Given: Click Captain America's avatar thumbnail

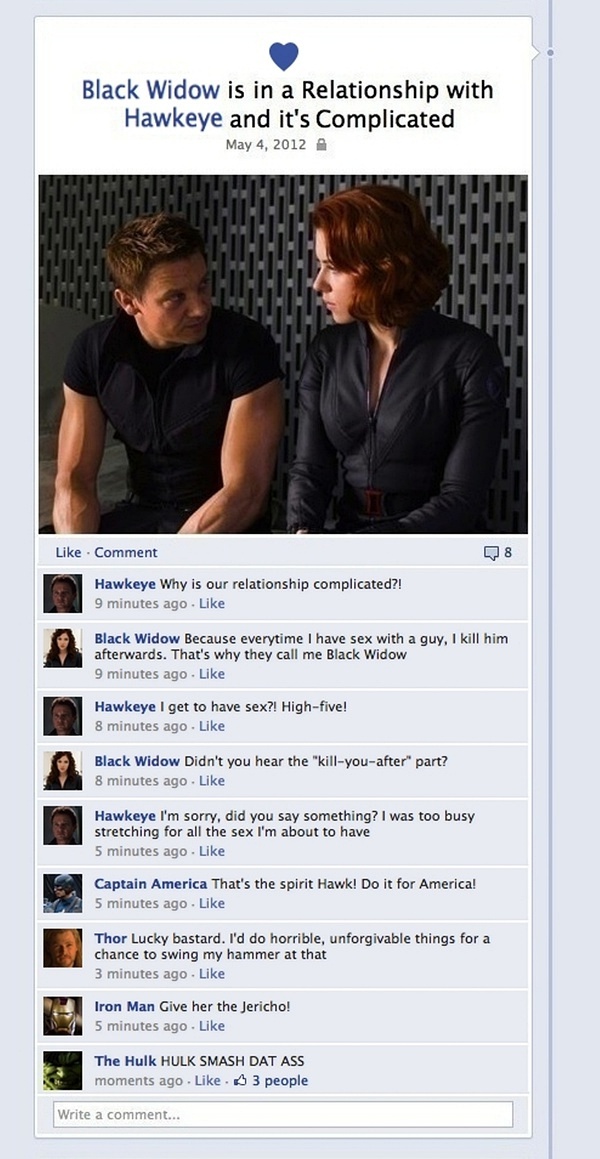Looking at the screenshot, I should click(63, 893).
